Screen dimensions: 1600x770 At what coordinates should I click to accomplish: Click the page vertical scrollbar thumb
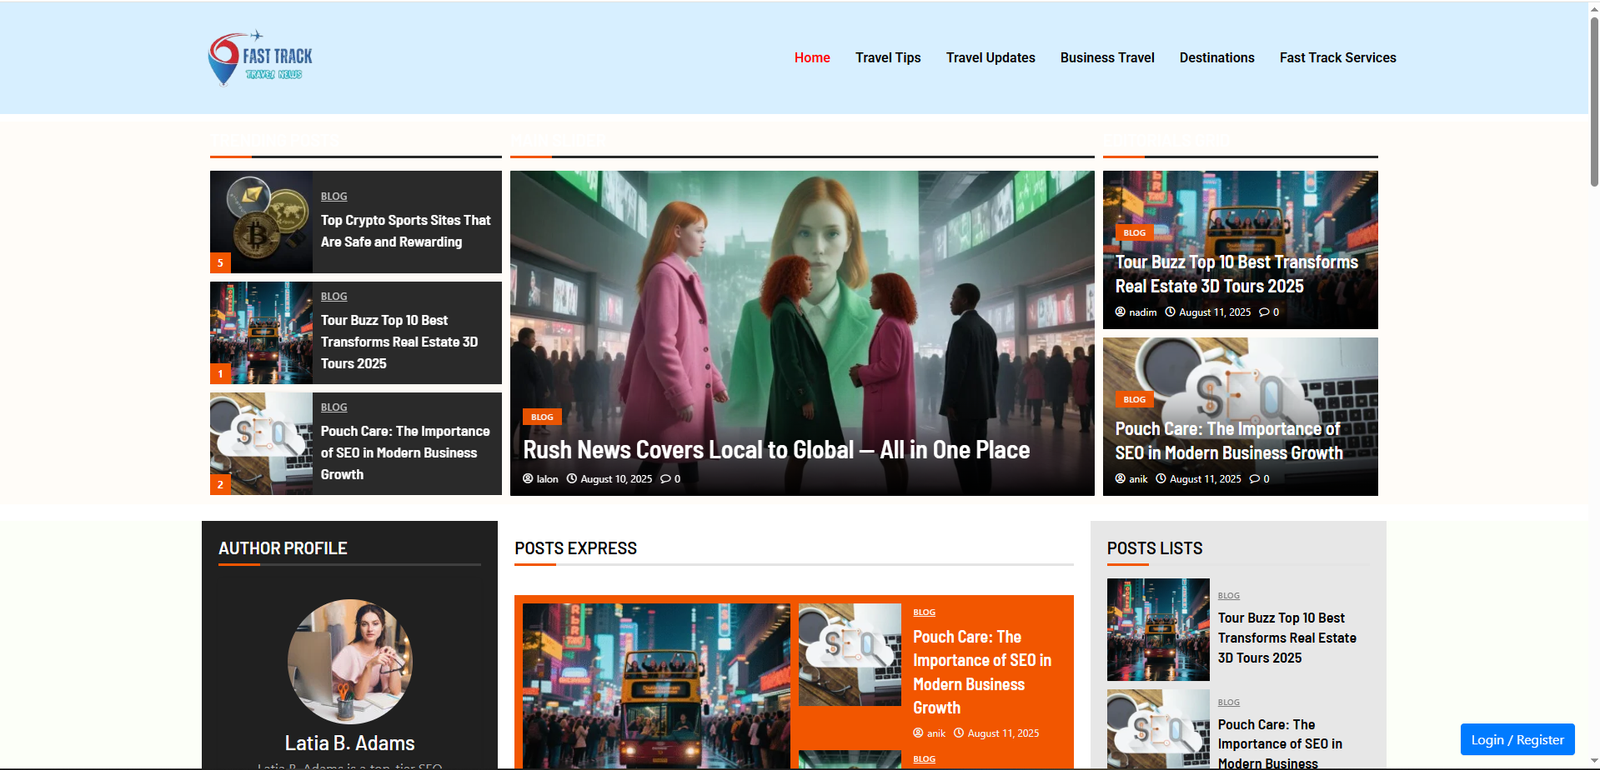(x=1594, y=100)
